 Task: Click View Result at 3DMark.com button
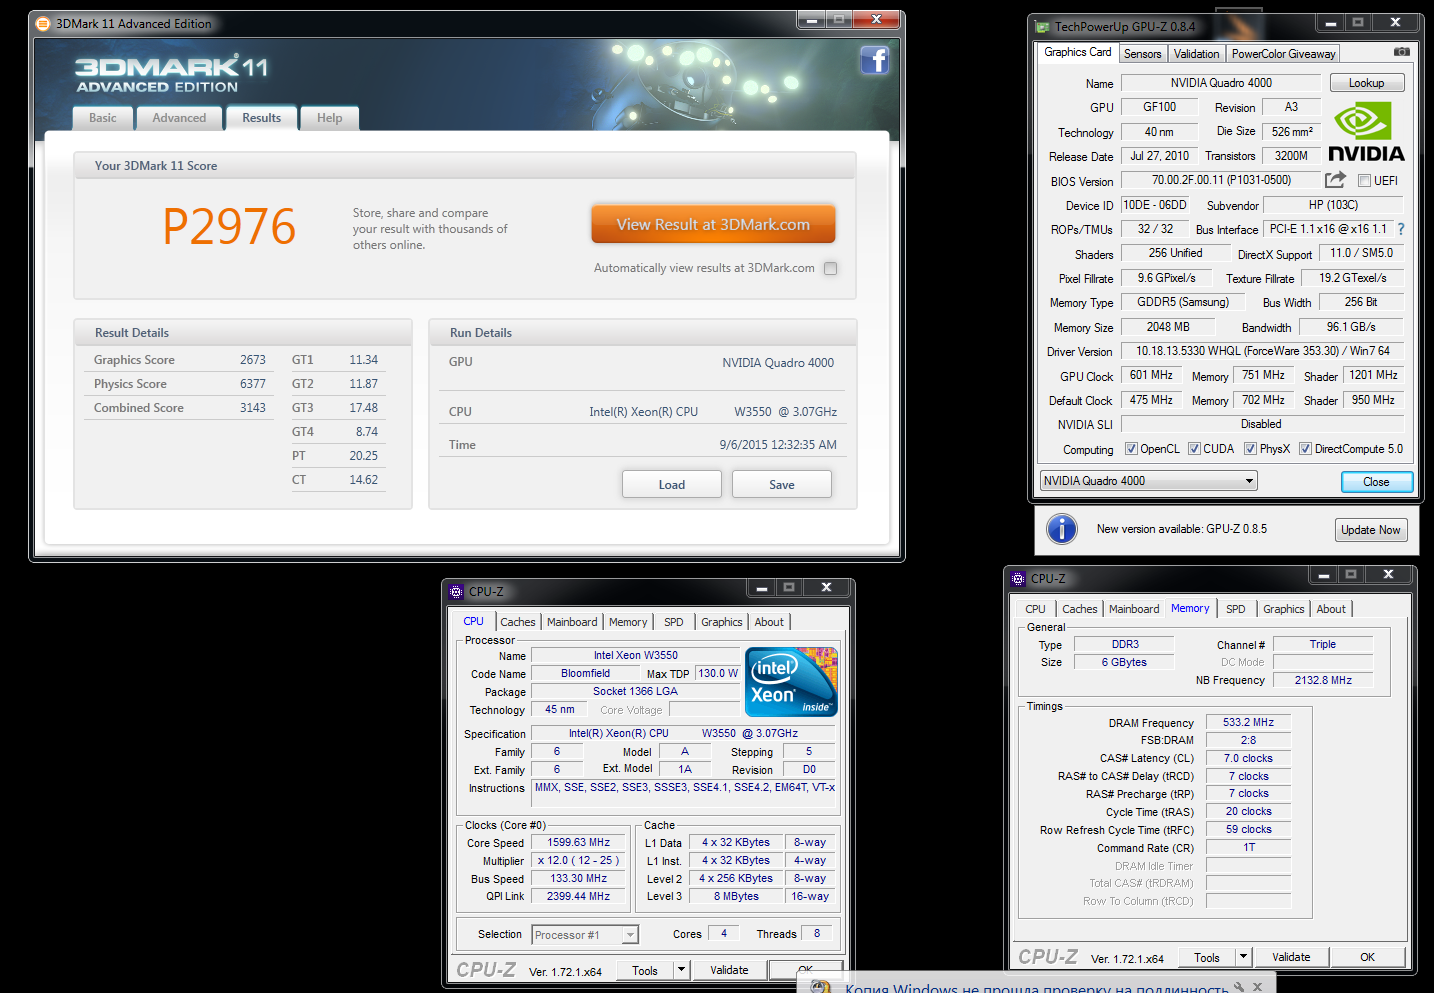tap(713, 225)
